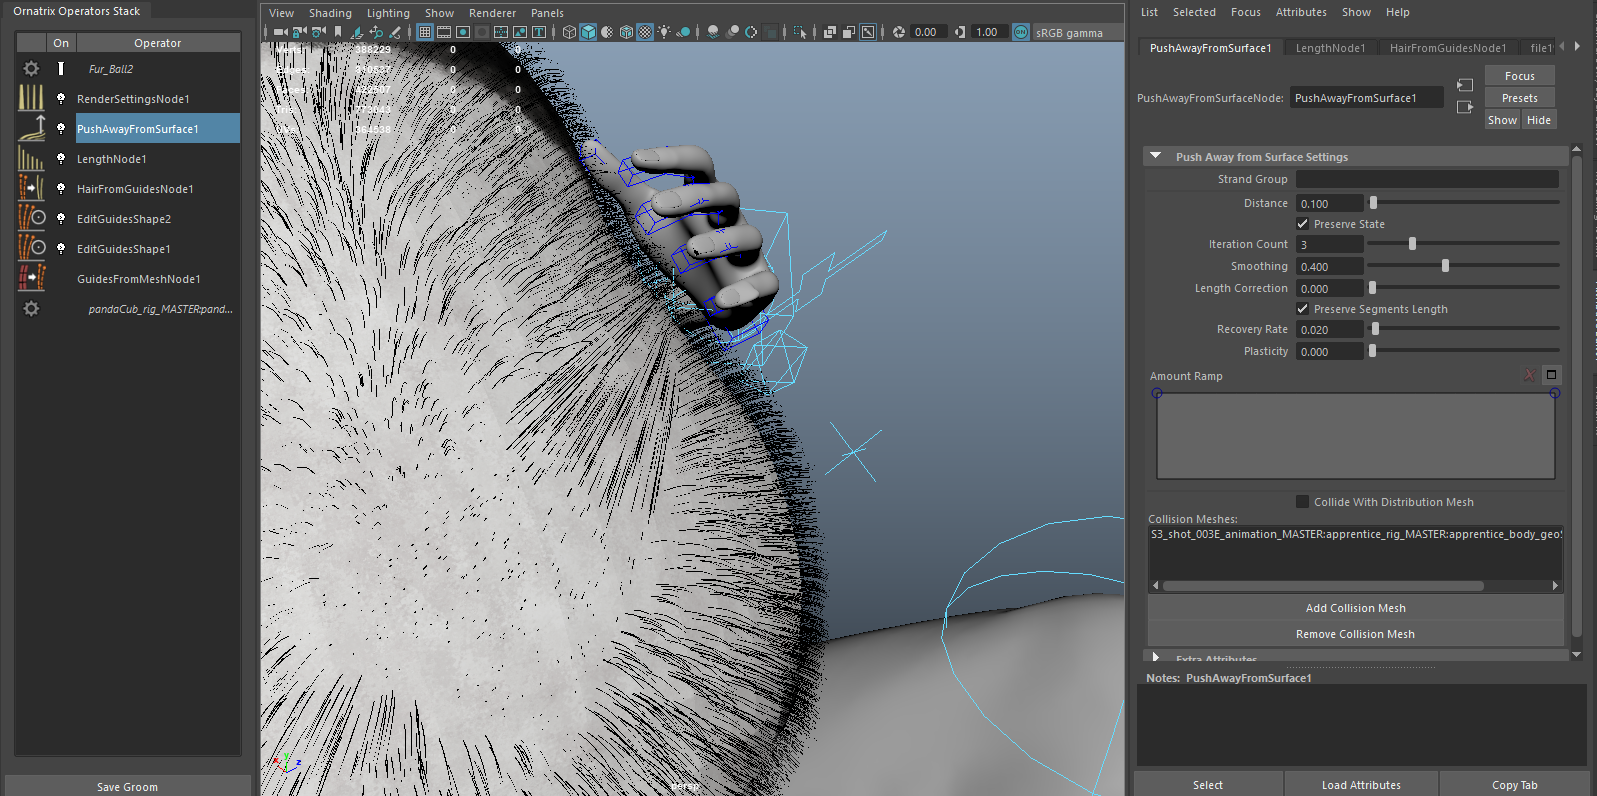
Task: Collapse Push Away from Surface Settings section
Action: pos(1156,157)
